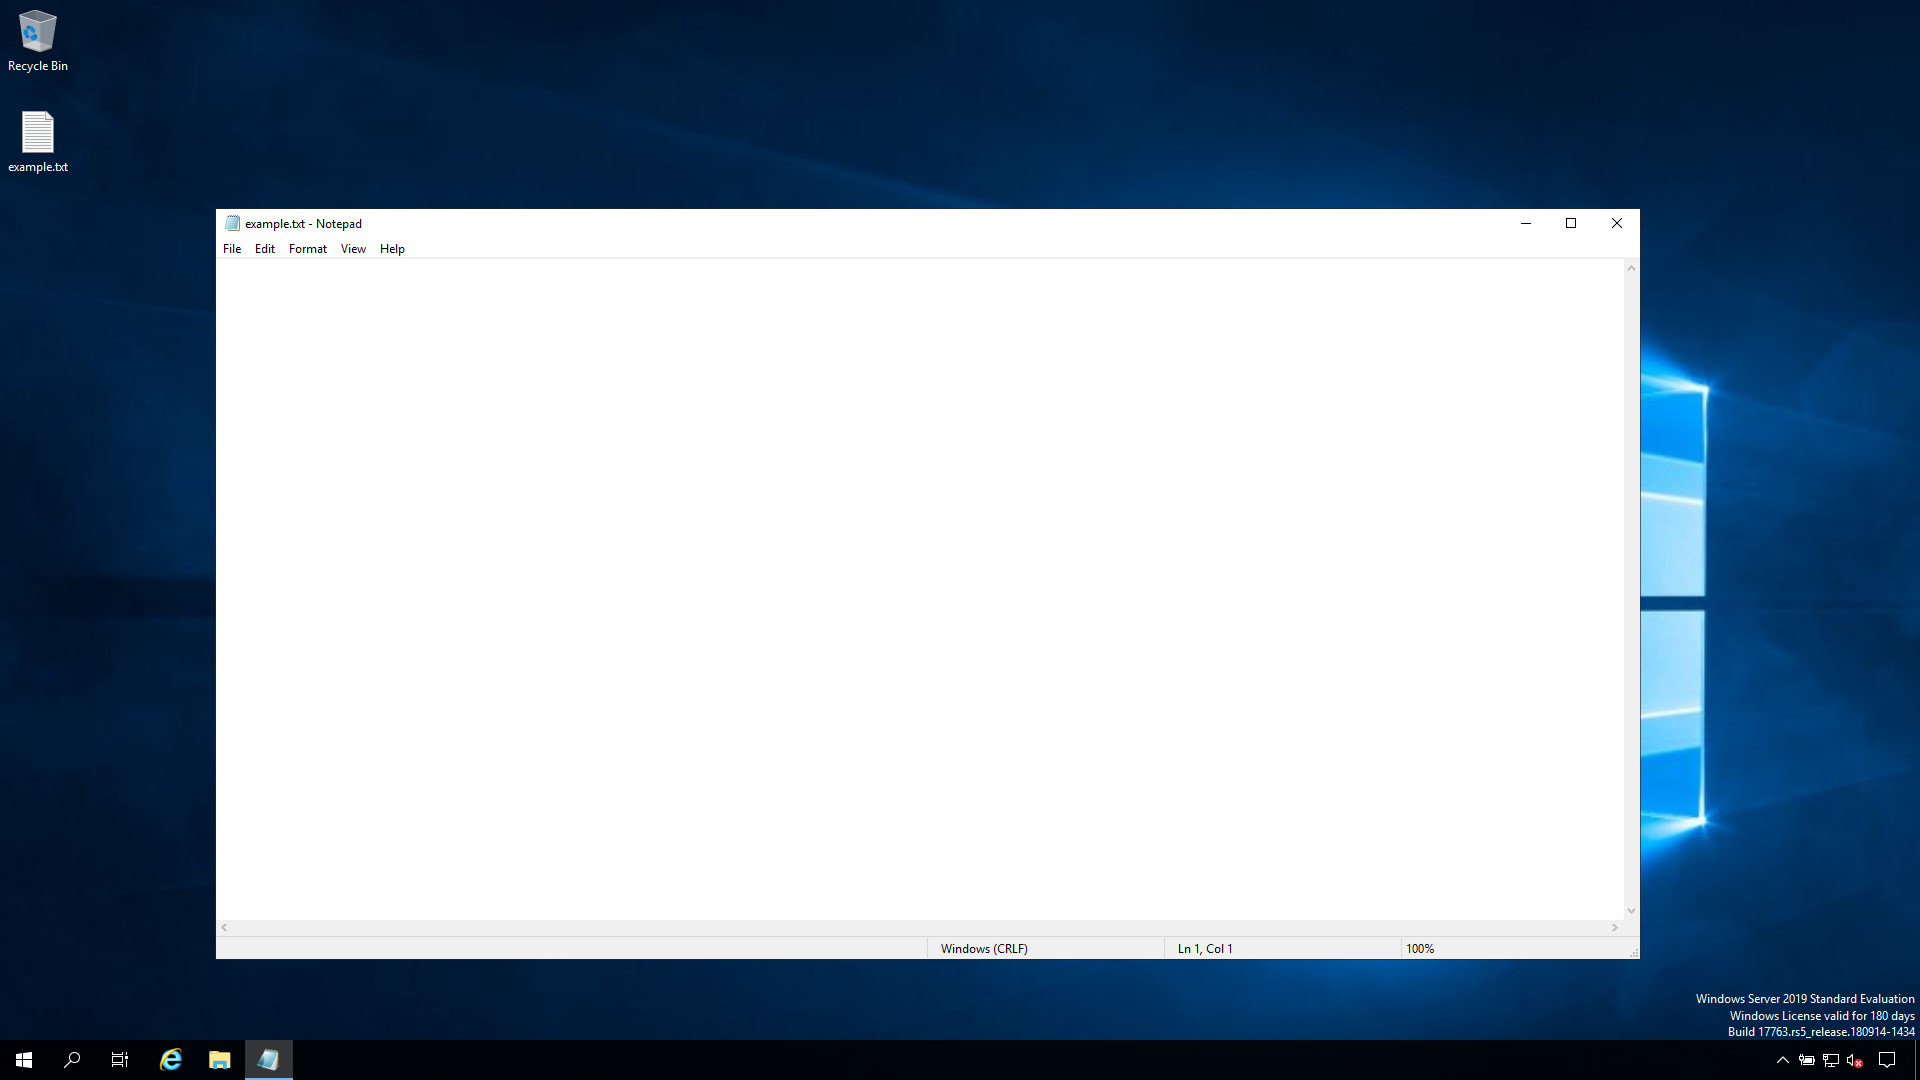Expand the hidden system tray icons
The image size is (1920, 1080).
pos(1783,1060)
